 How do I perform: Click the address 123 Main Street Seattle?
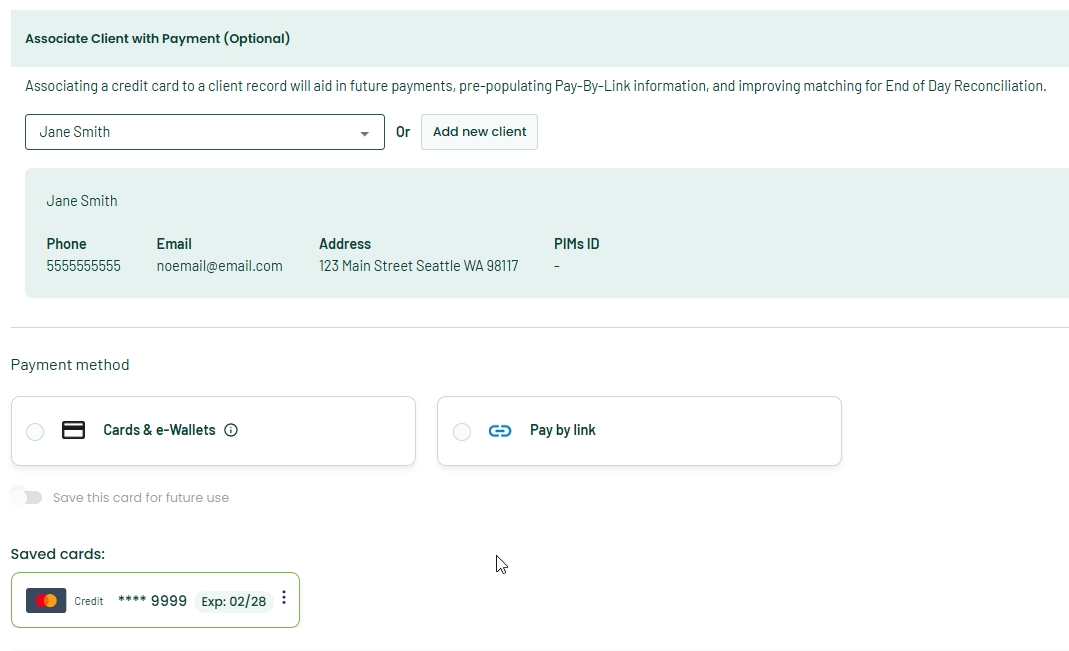(x=419, y=266)
